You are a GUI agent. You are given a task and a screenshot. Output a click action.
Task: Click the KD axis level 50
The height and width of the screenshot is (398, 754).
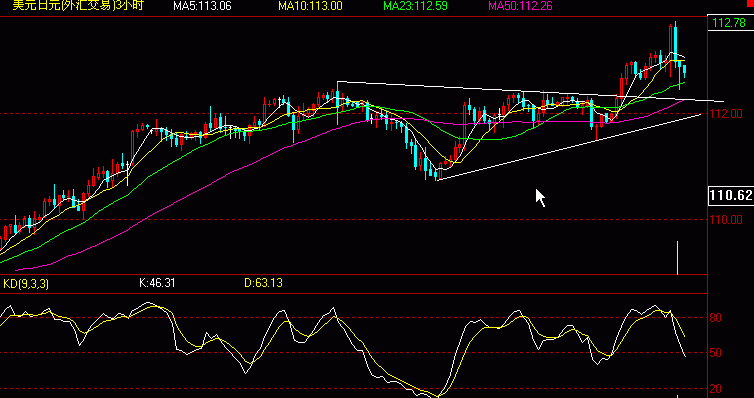716,353
